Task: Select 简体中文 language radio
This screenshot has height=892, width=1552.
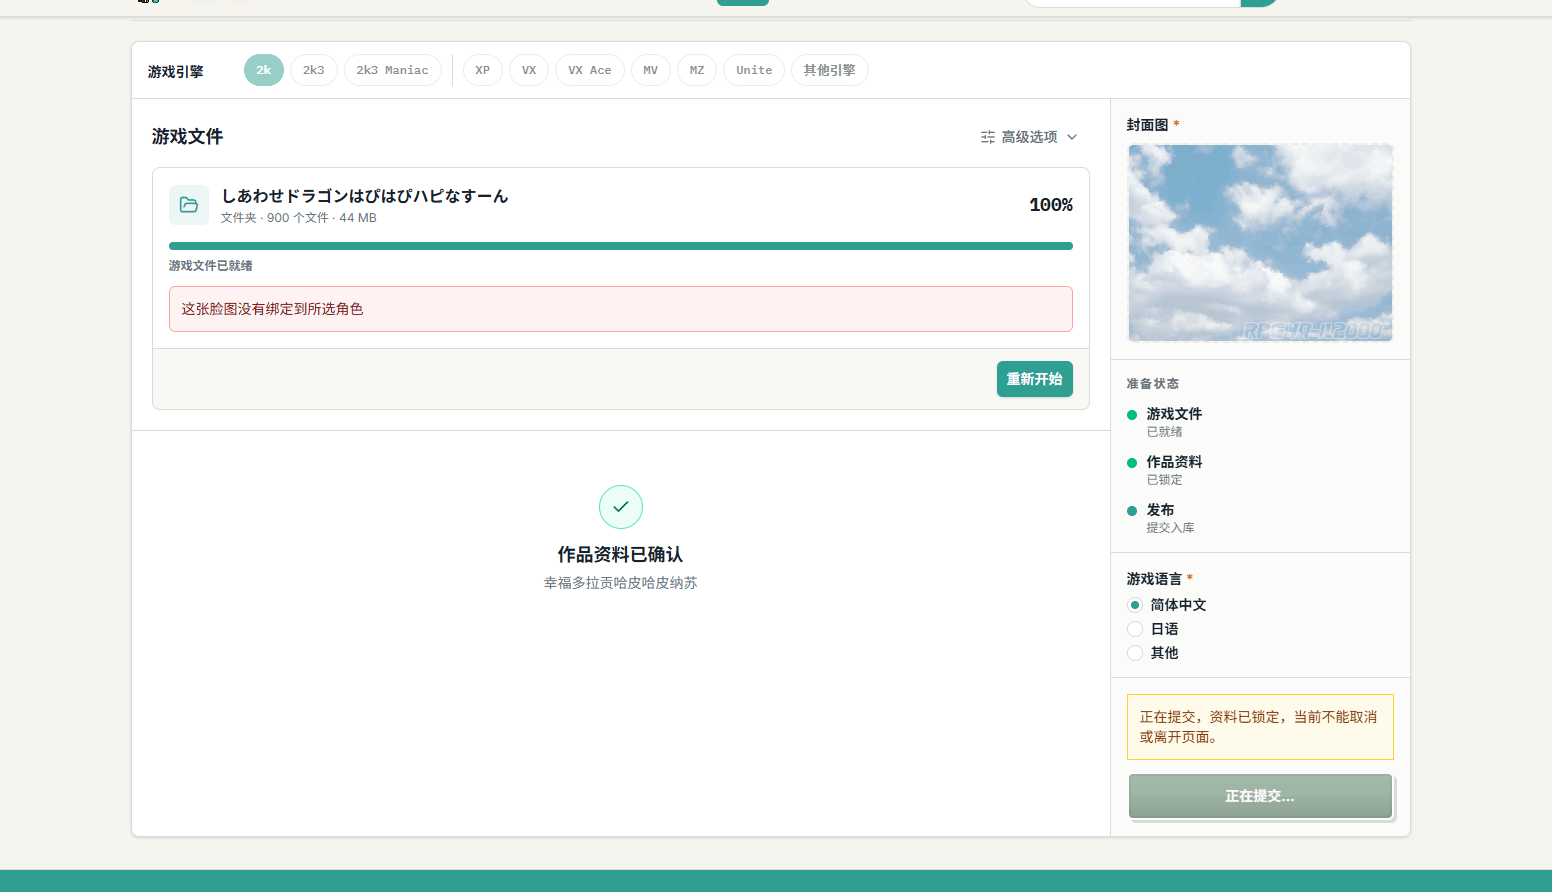Action: point(1135,605)
